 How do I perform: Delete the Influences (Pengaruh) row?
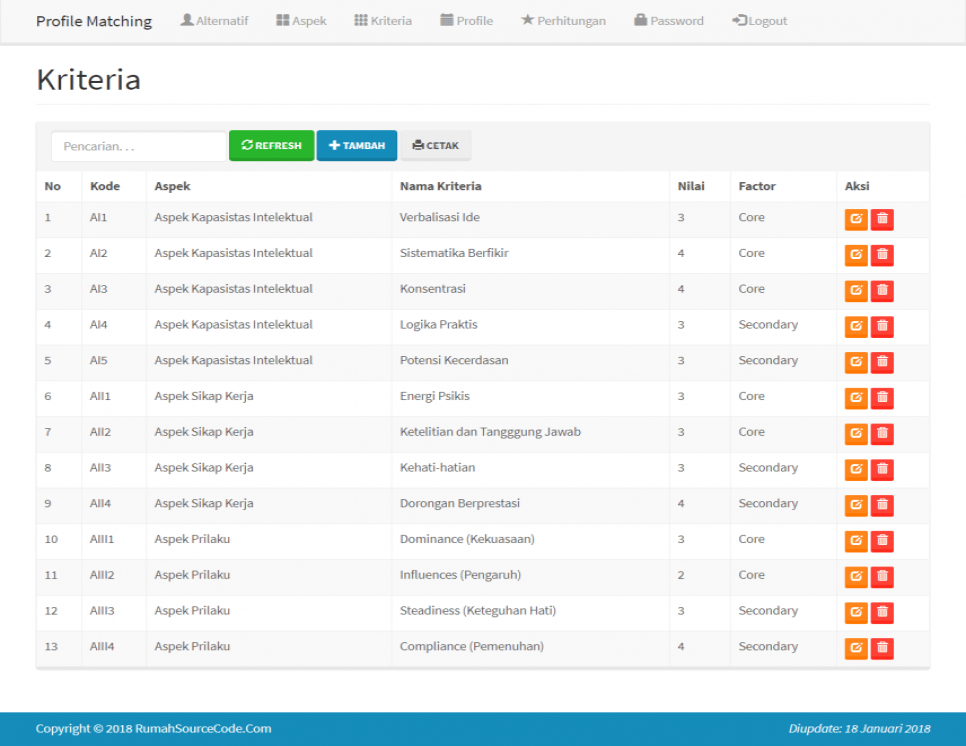pyautogui.click(x=882, y=576)
